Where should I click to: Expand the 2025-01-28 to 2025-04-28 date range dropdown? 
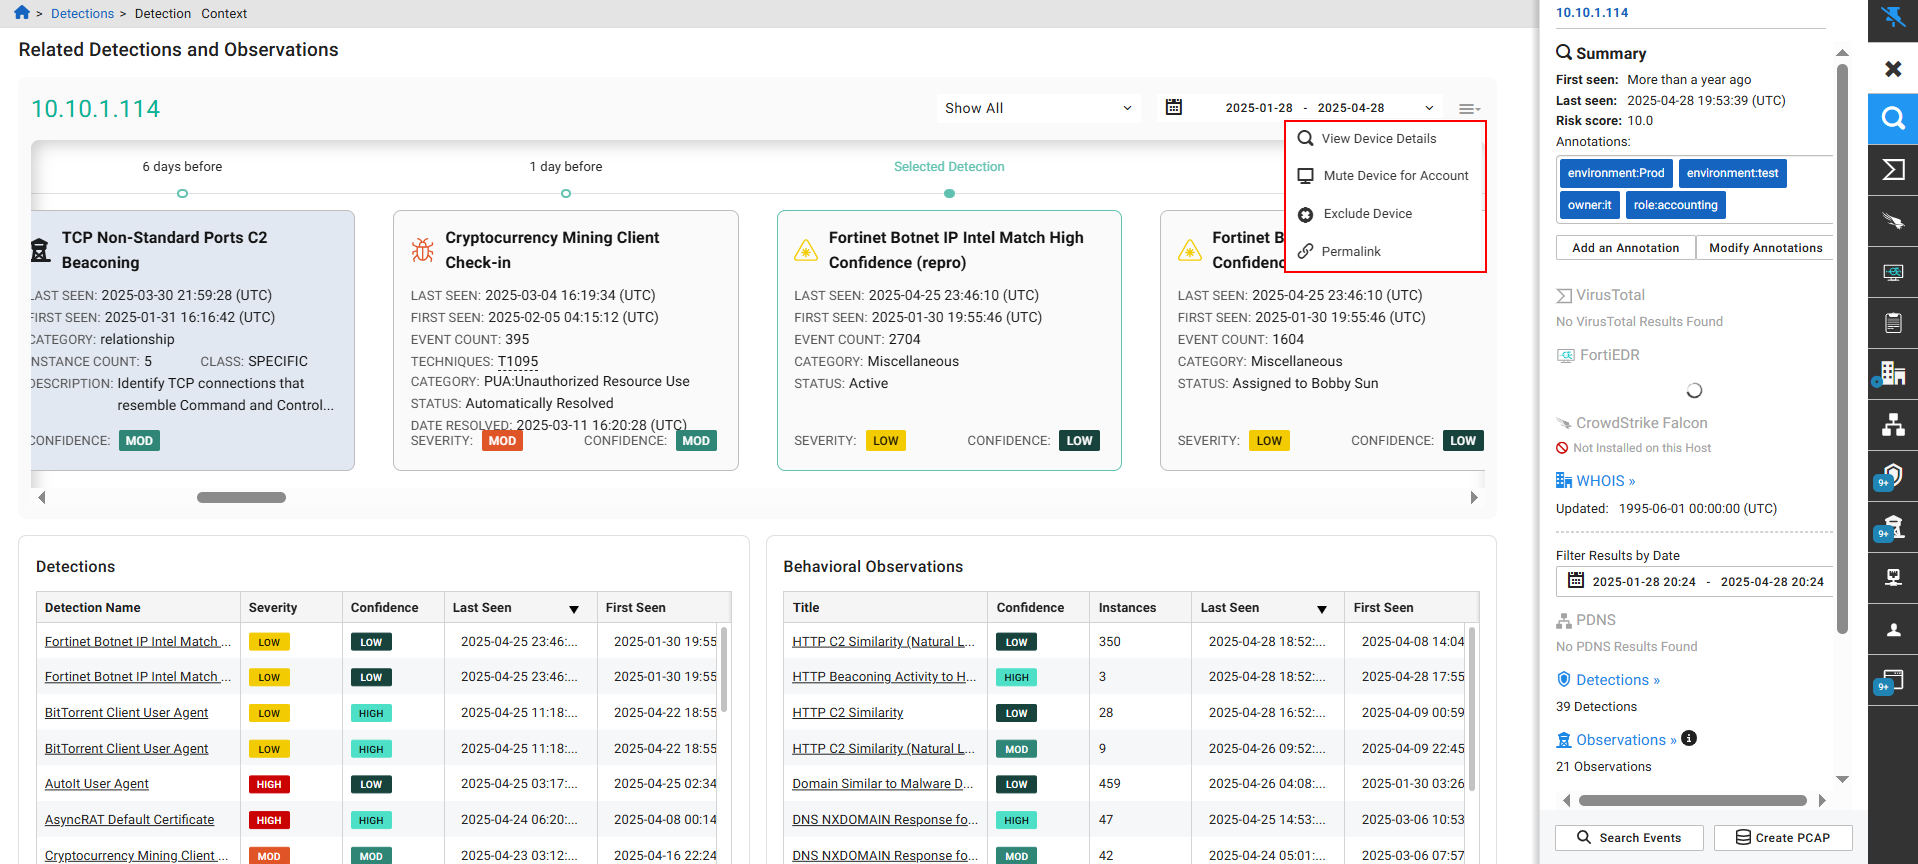1429,108
